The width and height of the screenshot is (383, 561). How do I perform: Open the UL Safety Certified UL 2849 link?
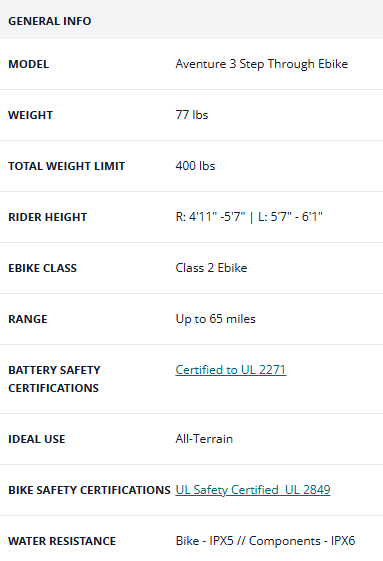click(253, 489)
